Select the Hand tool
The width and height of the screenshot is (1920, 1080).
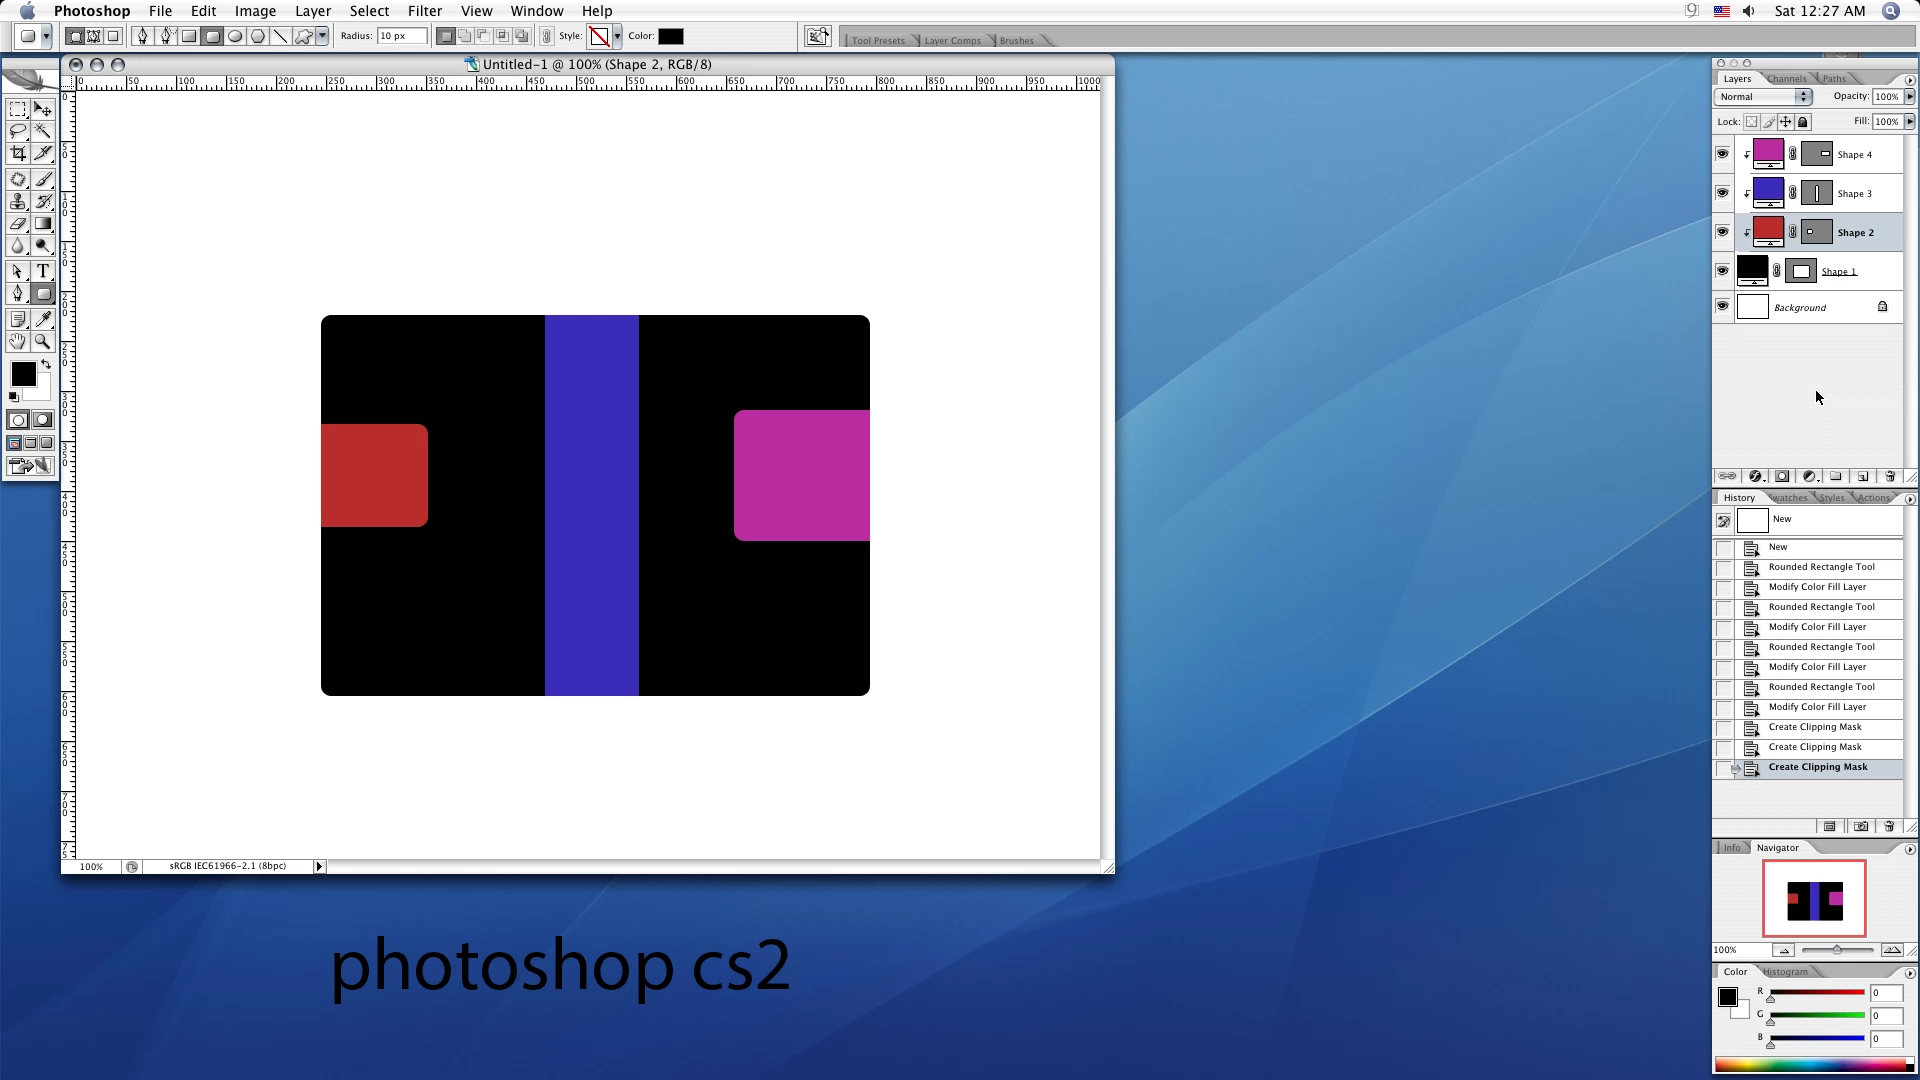[18, 342]
